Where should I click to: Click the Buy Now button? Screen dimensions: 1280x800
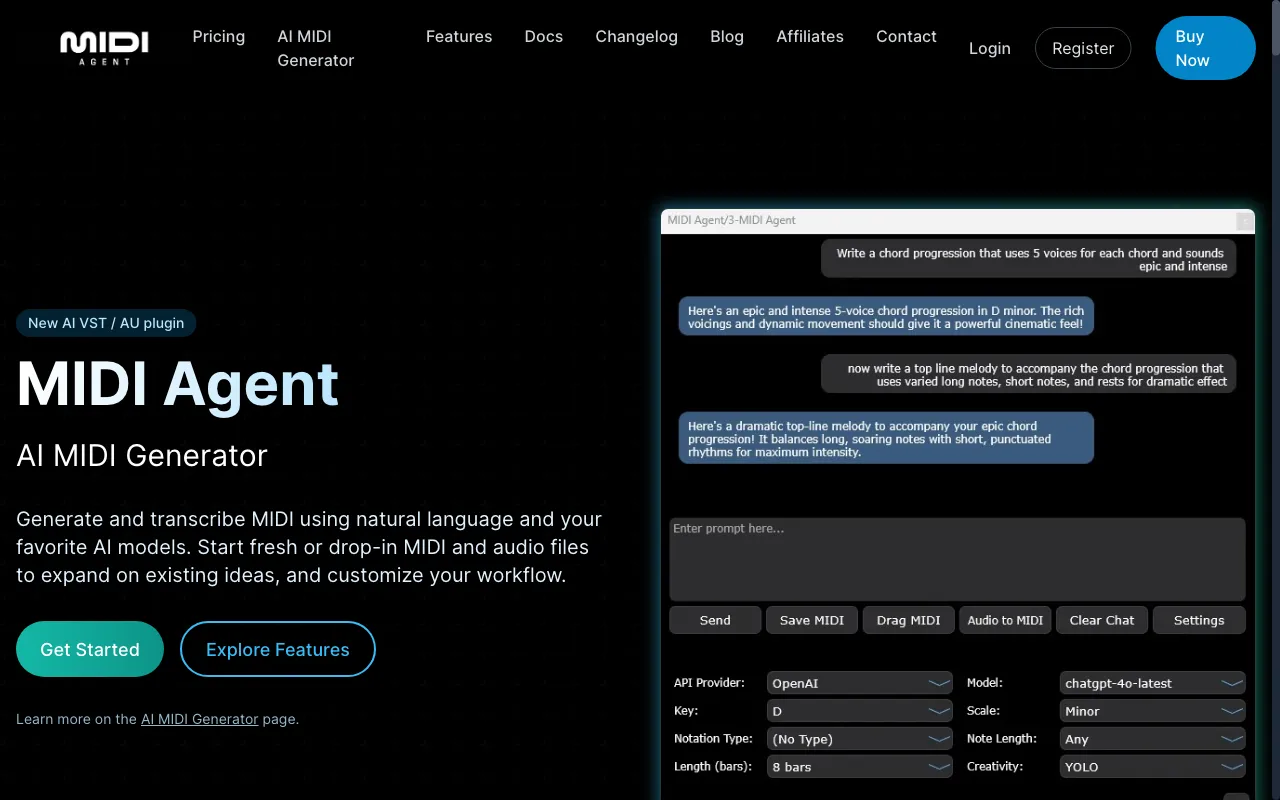1205,48
